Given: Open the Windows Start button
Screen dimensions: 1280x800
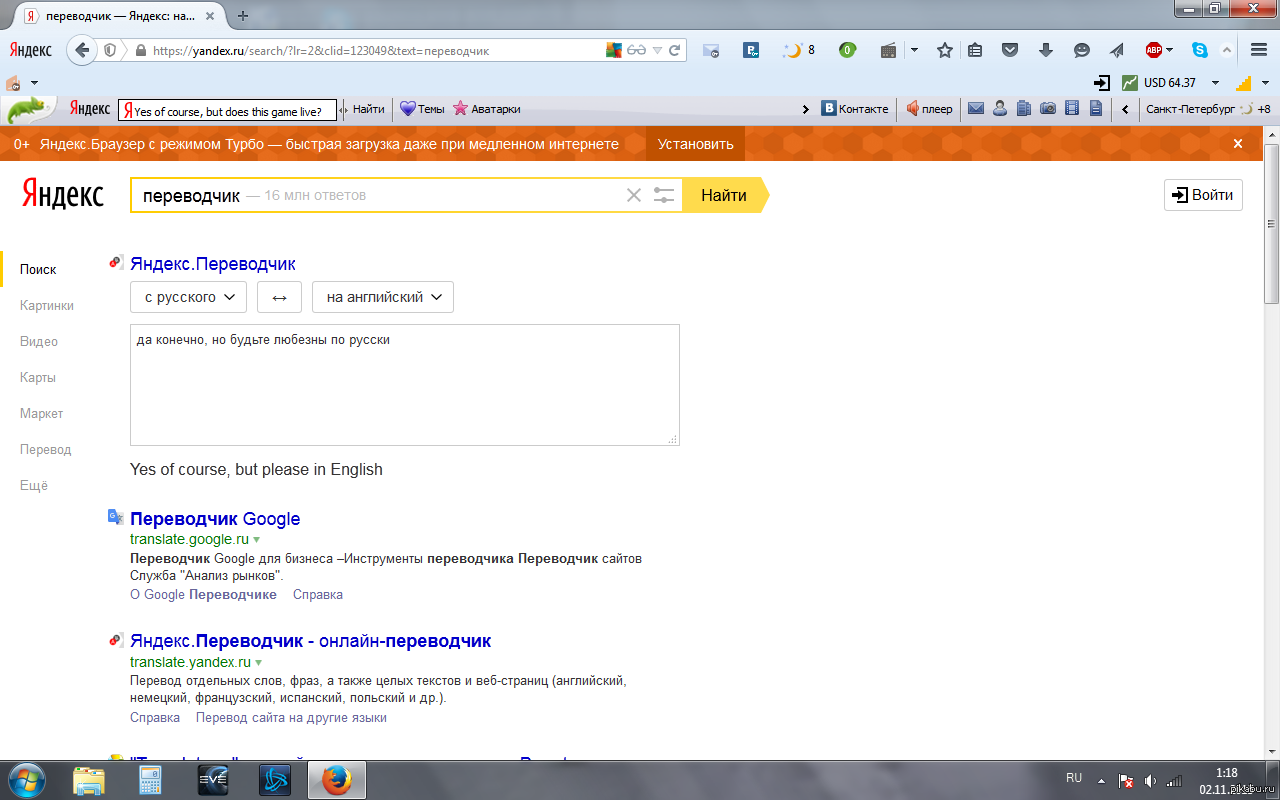Looking at the screenshot, I should tap(26, 778).
